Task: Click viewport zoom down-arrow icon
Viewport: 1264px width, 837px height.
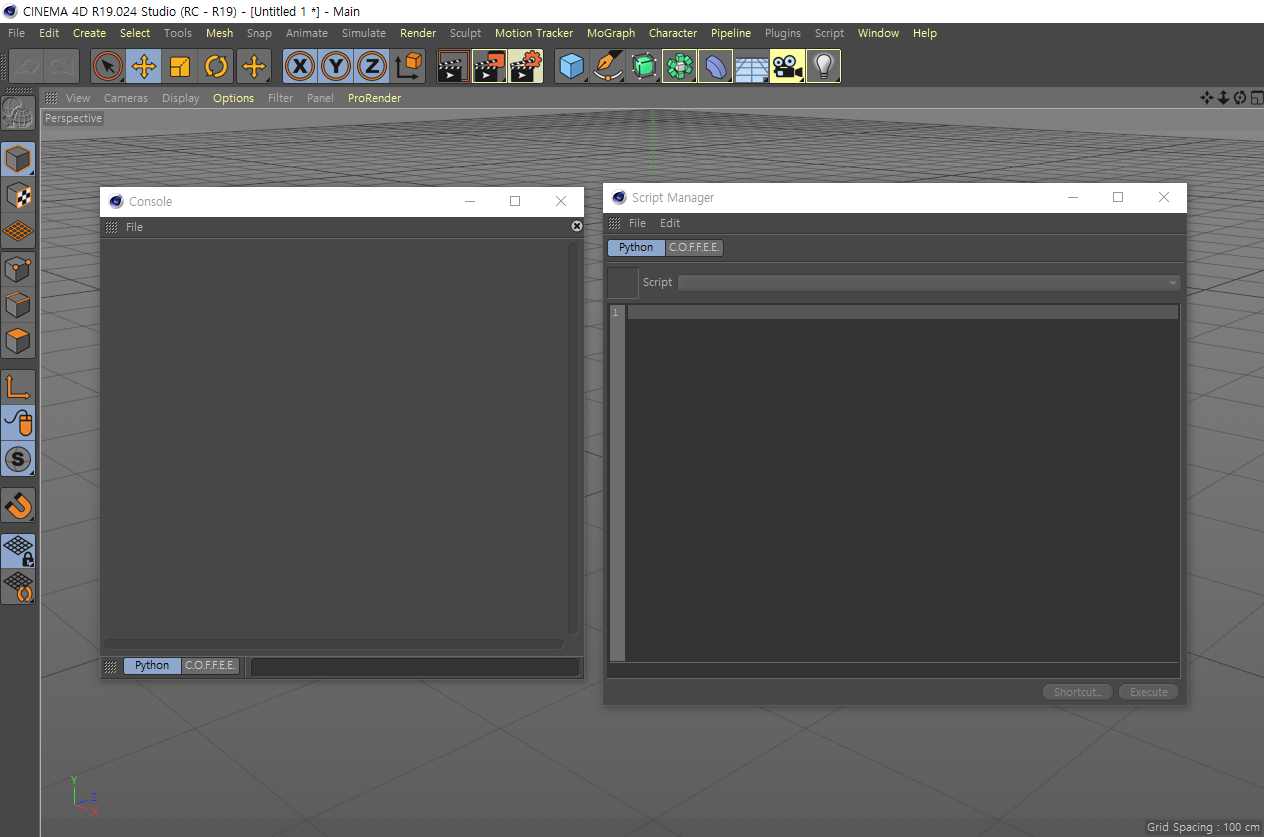Action: (x=1222, y=97)
